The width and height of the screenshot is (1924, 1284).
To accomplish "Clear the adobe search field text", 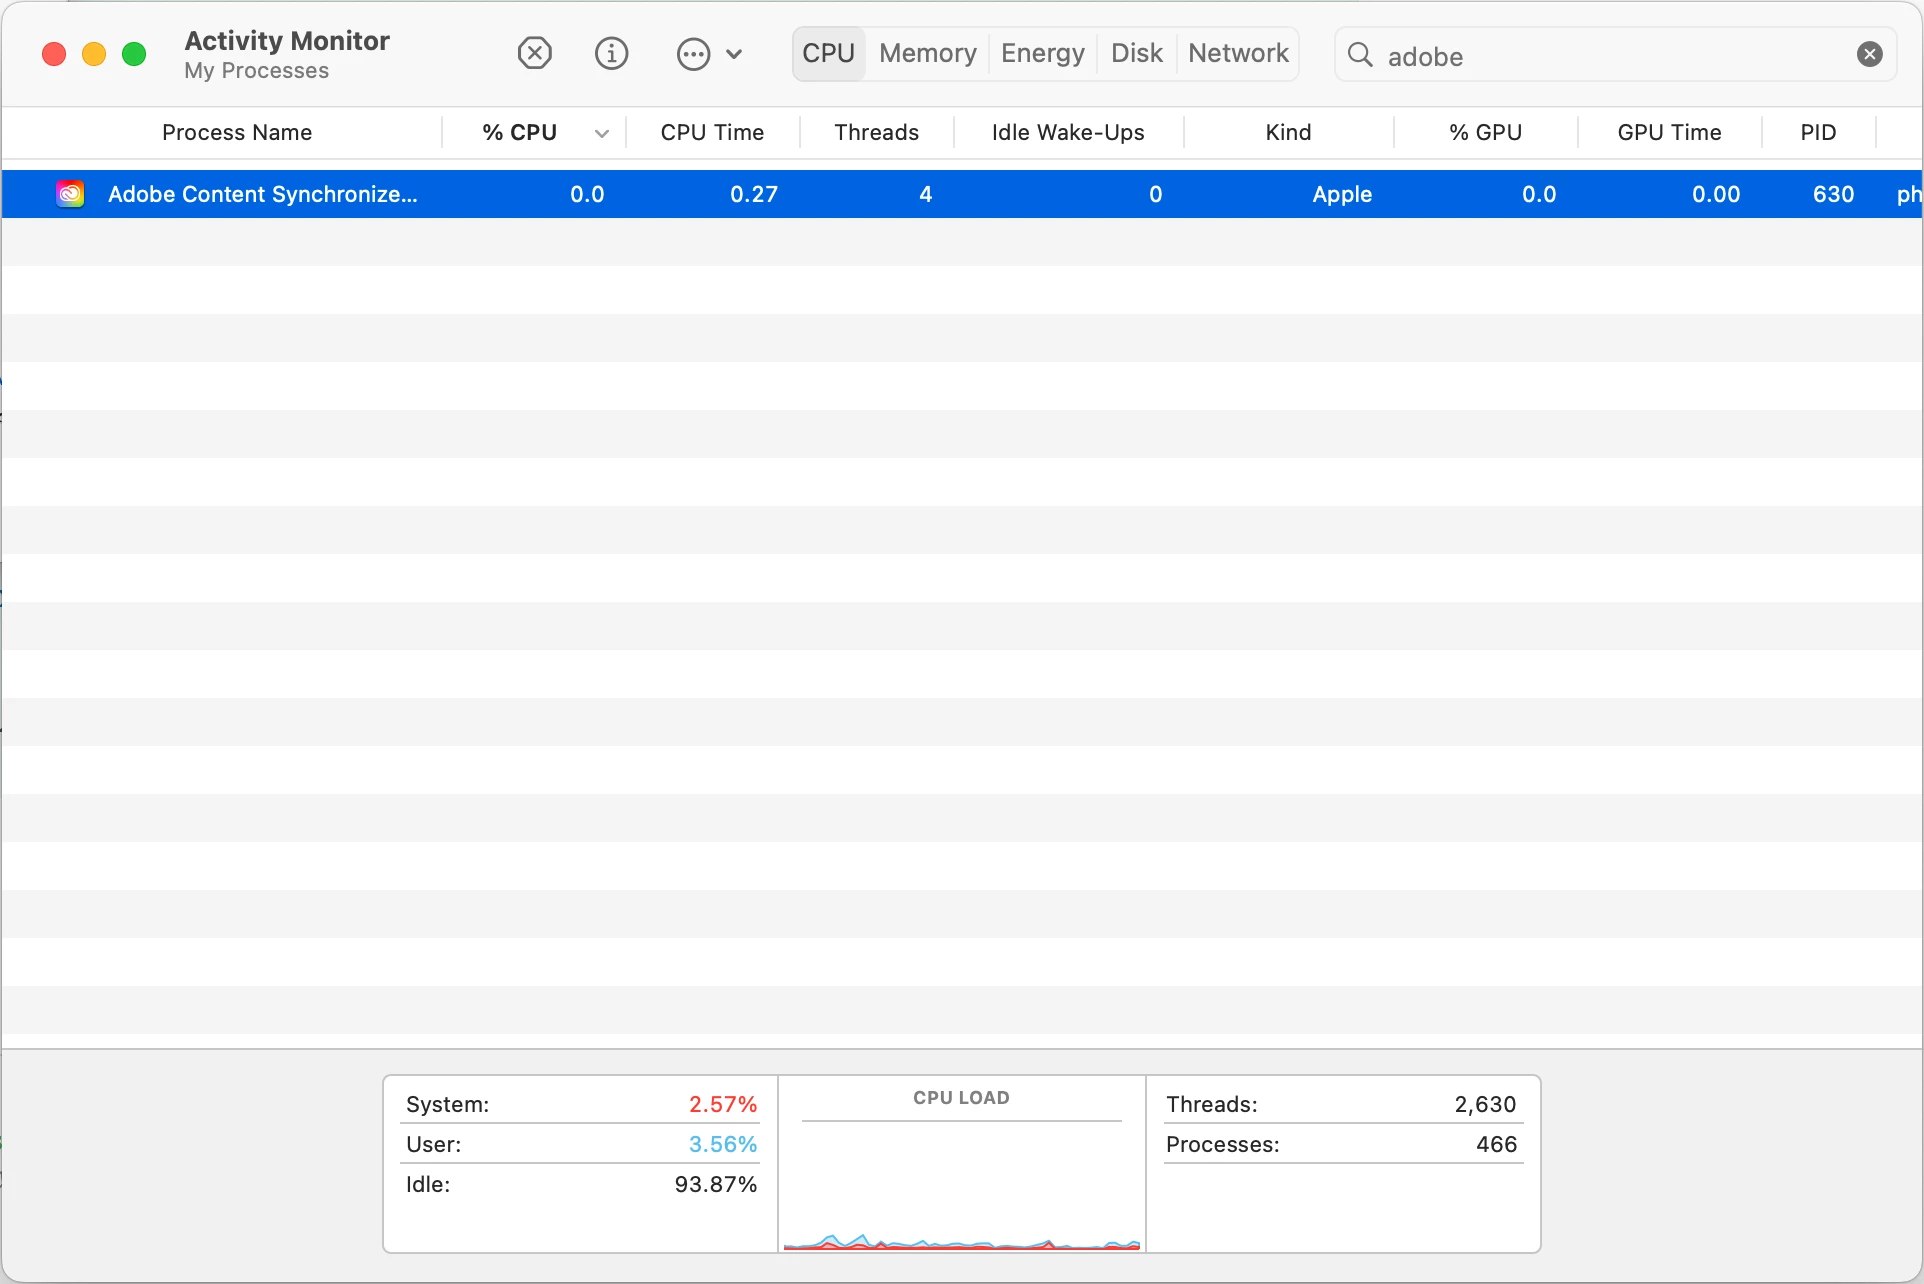I will click(x=1869, y=55).
